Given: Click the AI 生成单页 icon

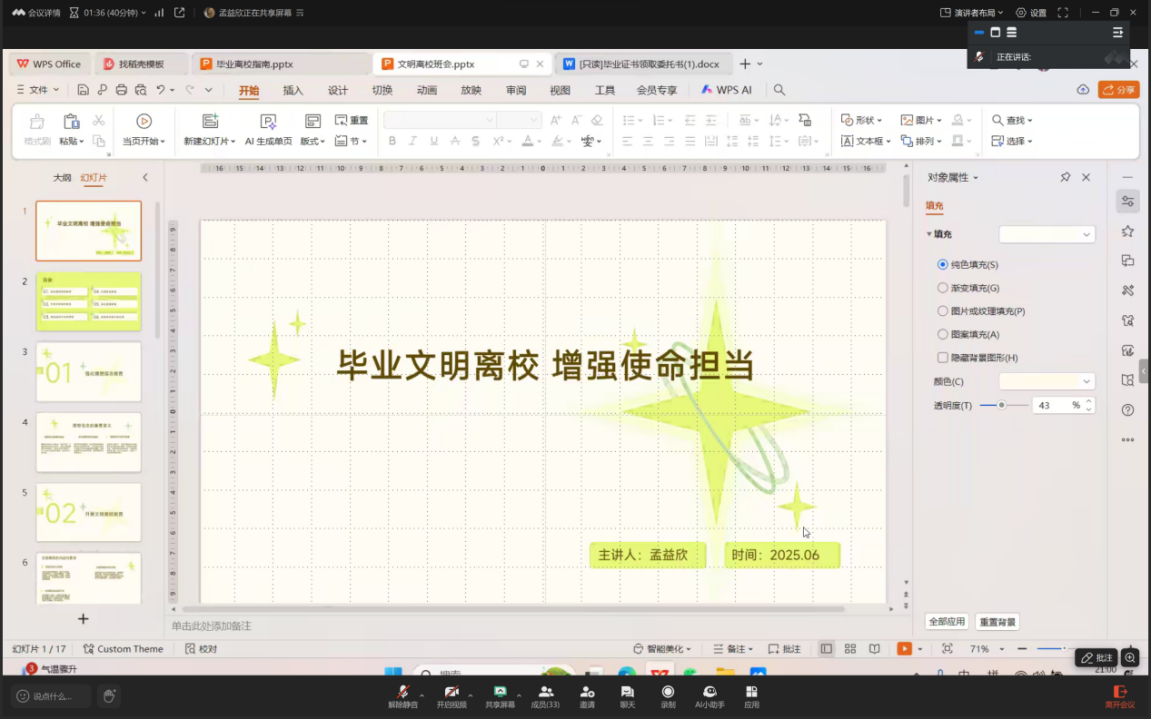Looking at the screenshot, I should (x=268, y=121).
